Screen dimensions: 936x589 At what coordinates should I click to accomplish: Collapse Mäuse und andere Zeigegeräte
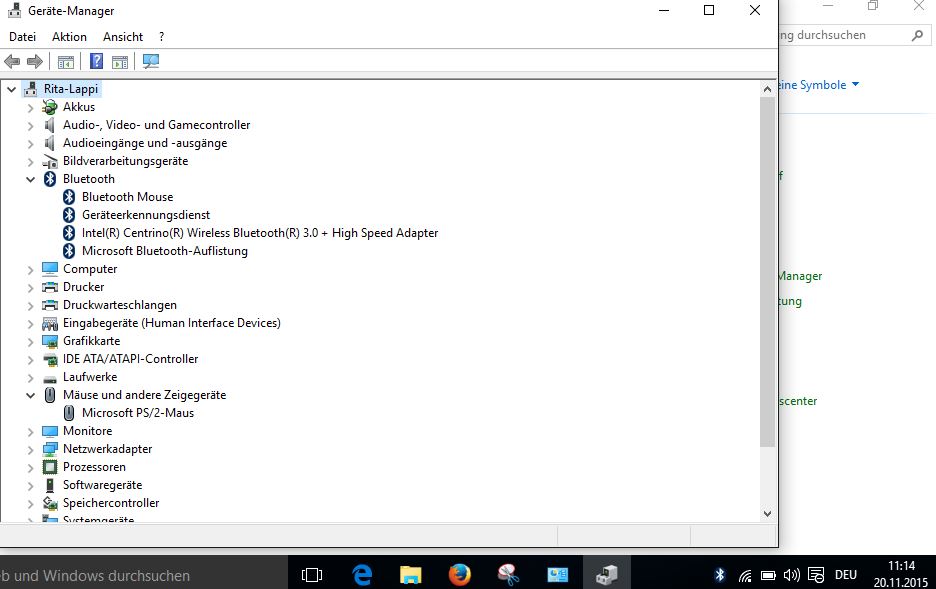pos(30,396)
